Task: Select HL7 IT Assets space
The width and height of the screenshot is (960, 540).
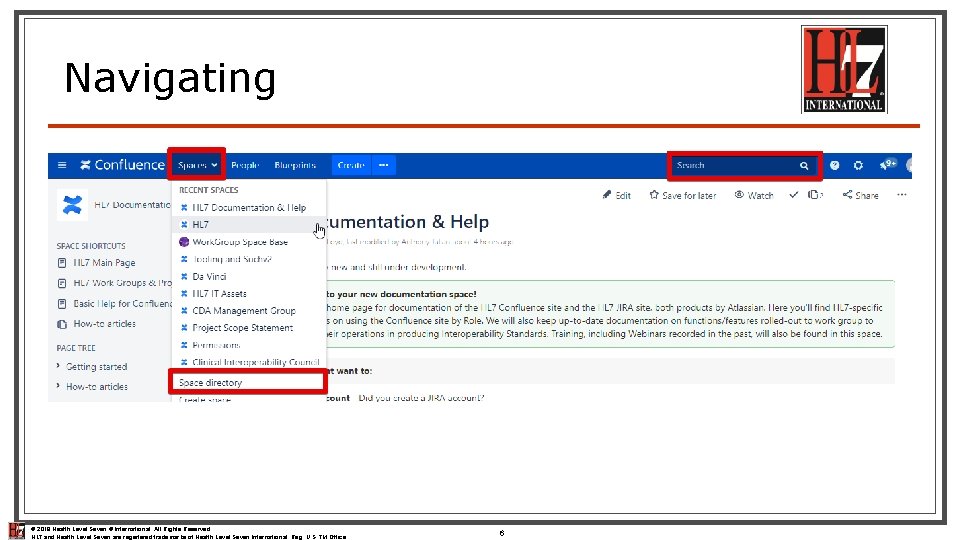Action: [249, 293]
